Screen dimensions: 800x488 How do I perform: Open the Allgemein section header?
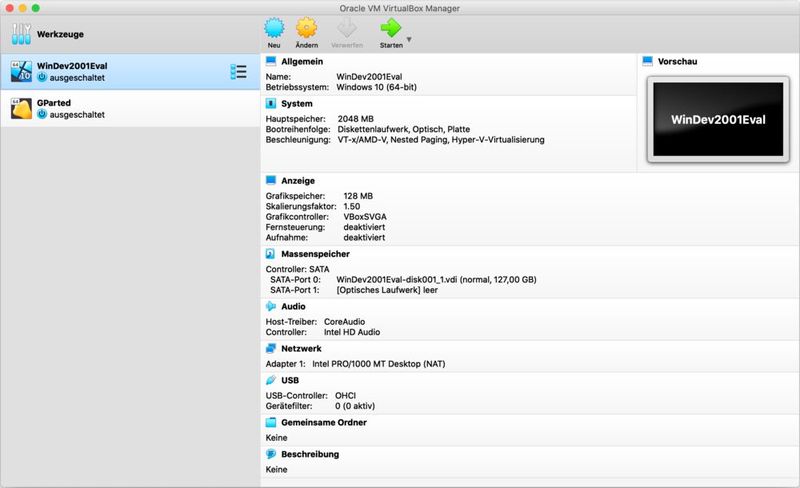pos(302,61)
